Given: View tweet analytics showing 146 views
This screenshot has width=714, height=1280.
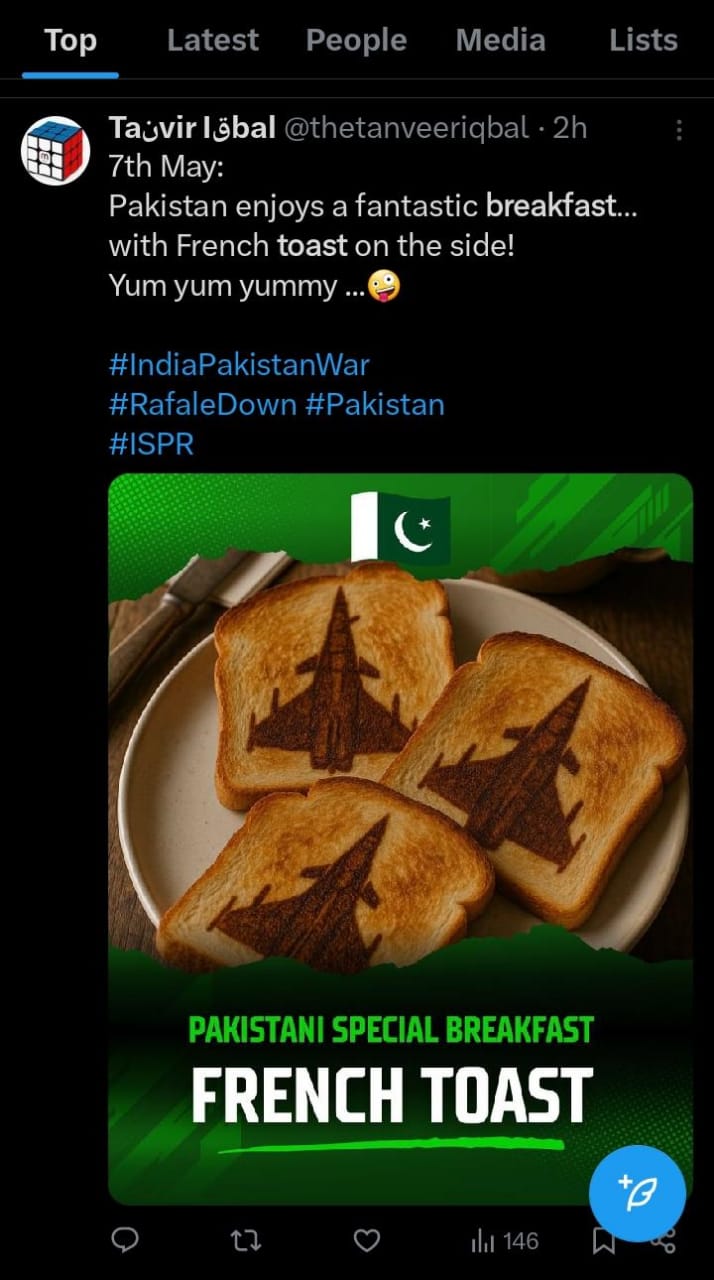Looking at the screenshot, I should tap(504, 1241).
